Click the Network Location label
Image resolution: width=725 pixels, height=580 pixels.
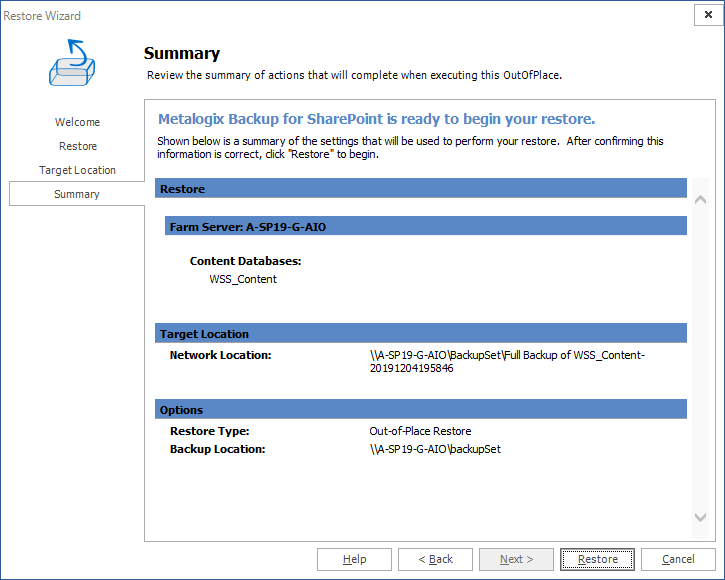point(220,355)
